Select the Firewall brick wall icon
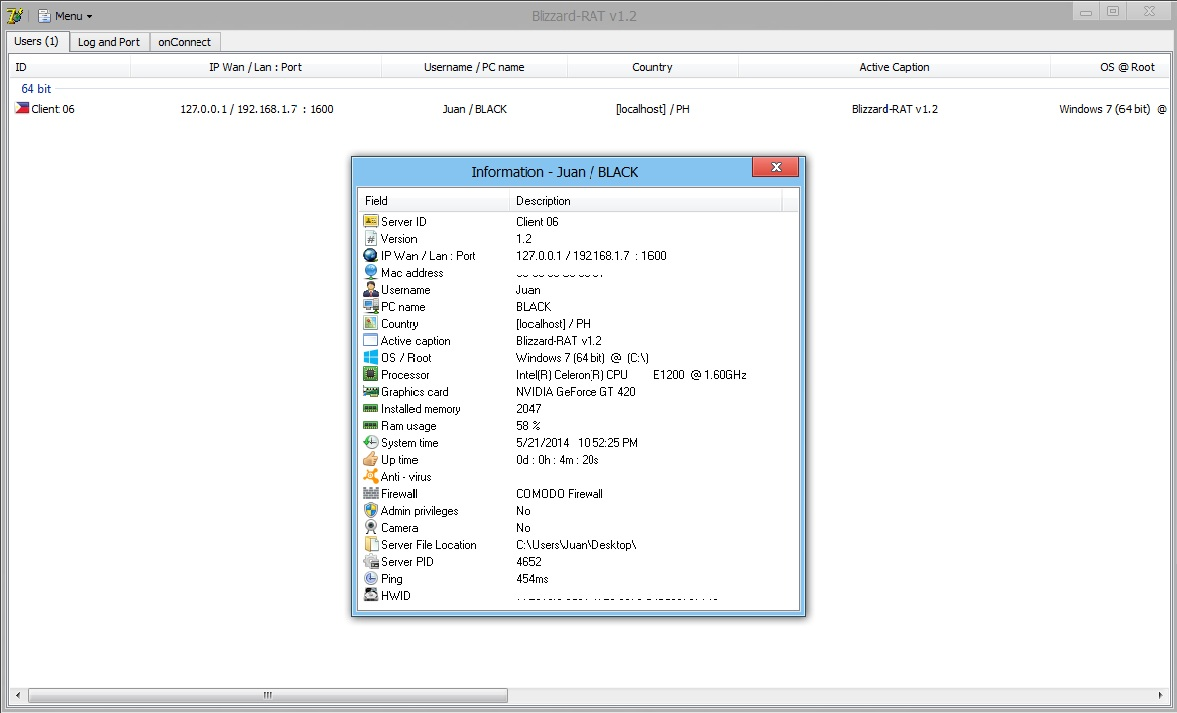Viewport: 1177px width, 713px height. click(371, 494)
